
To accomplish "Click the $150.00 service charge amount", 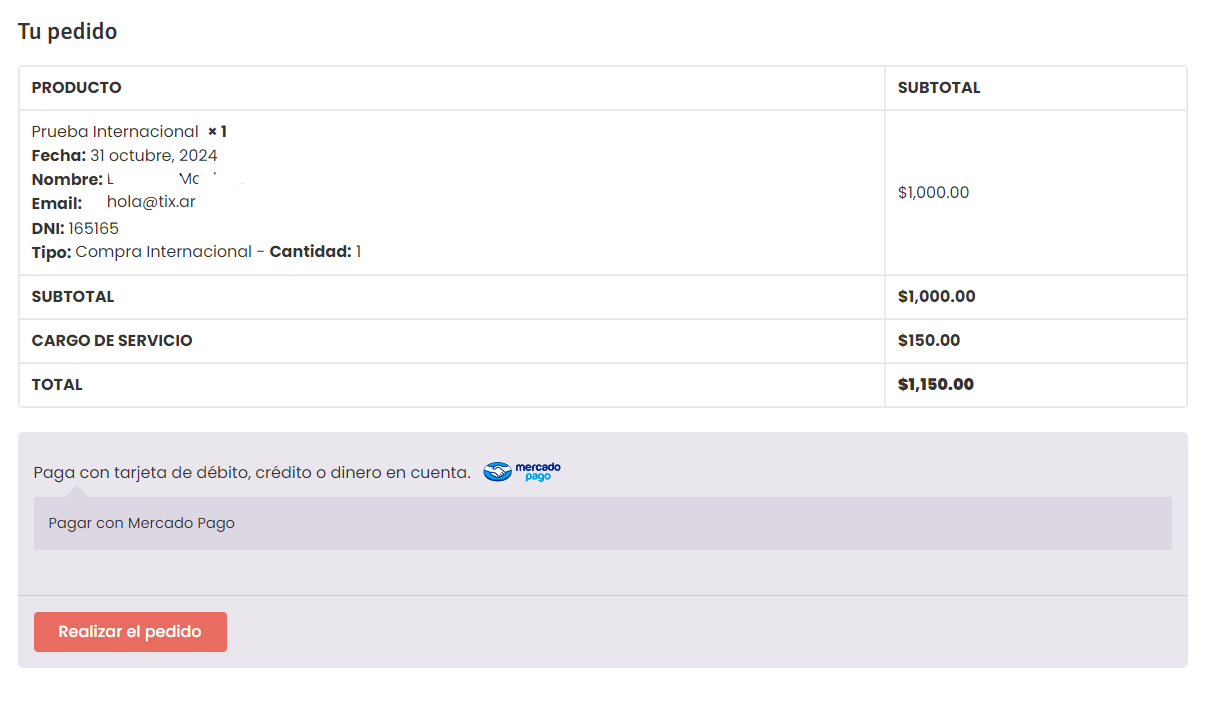I will (928, 341).
